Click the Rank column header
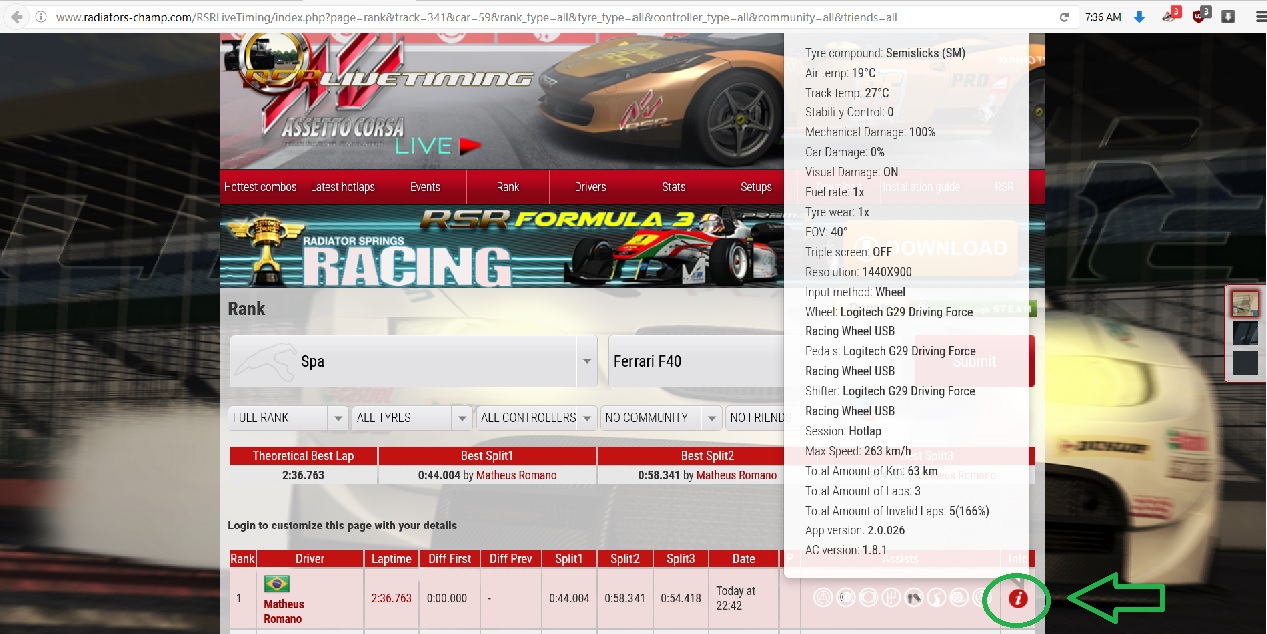This screenshot has width=1267, height=634. [x=242, y=558]
